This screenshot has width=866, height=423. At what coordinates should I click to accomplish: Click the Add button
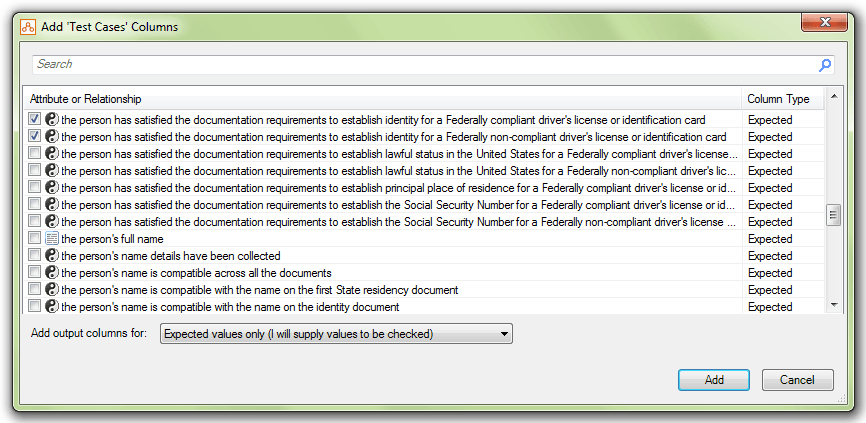coord(714,380)
